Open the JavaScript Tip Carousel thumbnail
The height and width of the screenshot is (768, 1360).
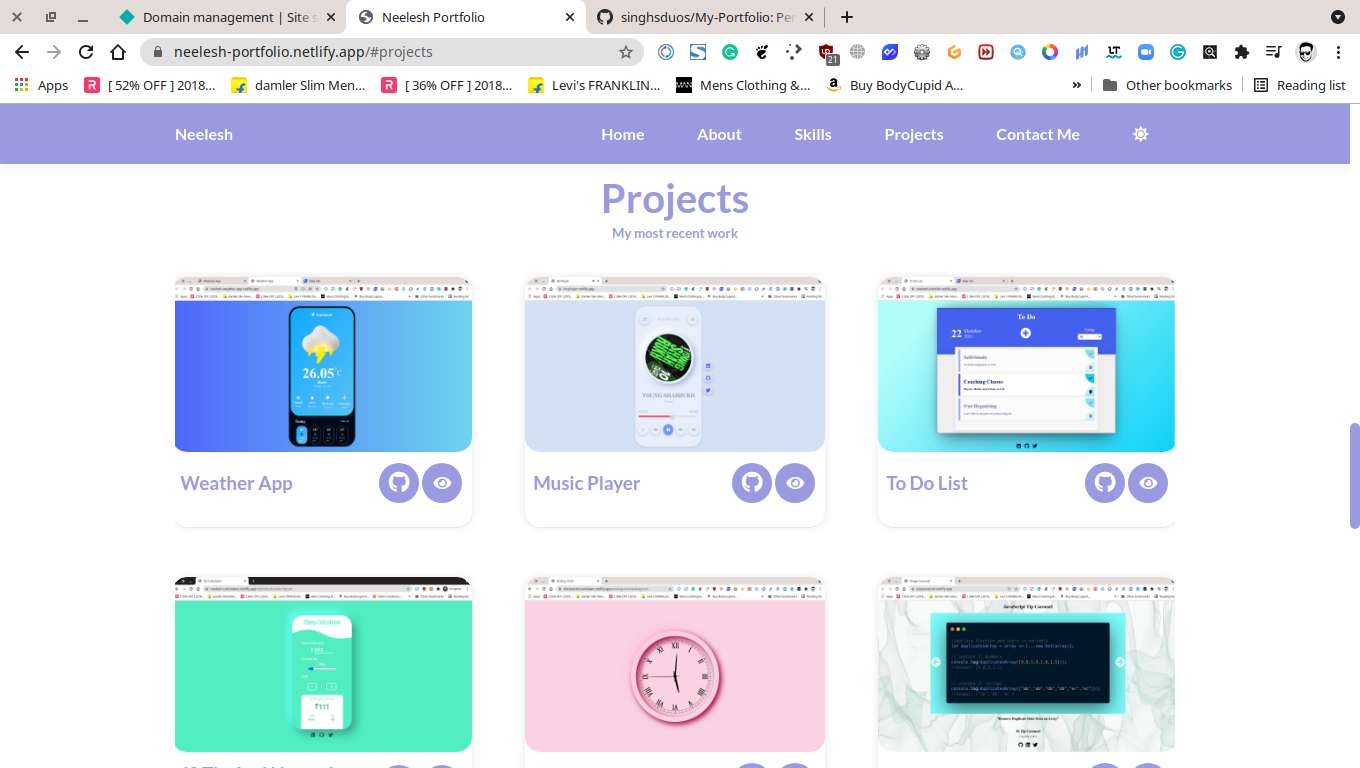pos(1026,664)
